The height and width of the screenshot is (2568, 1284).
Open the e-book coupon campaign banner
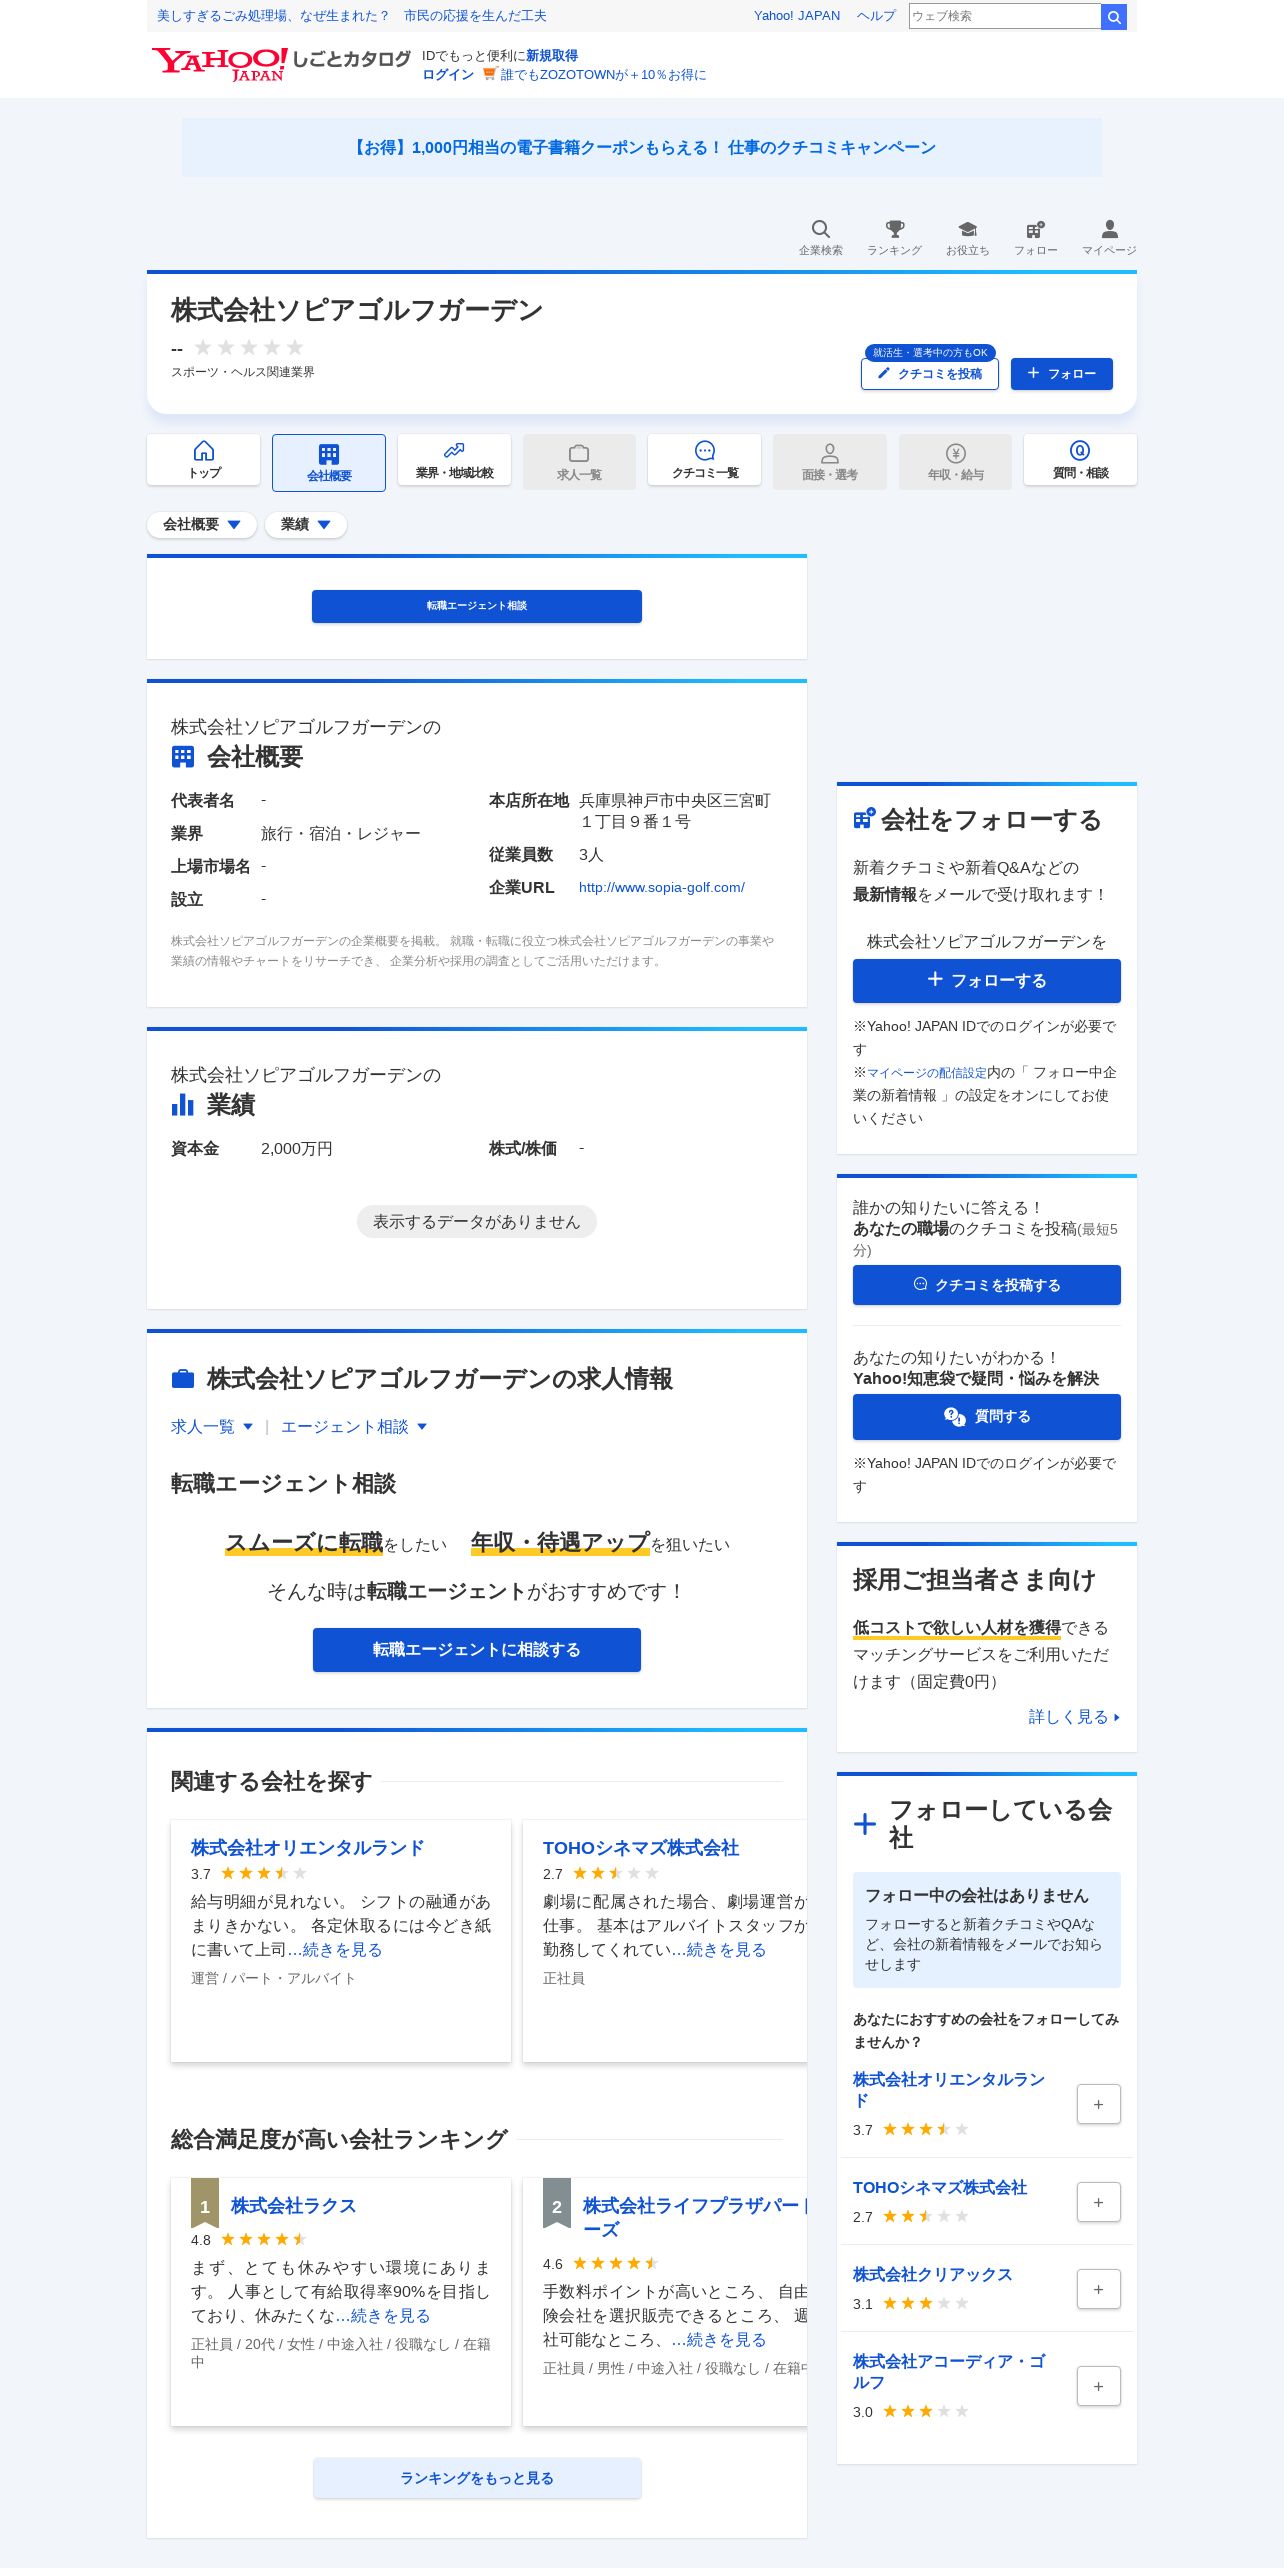(642, 148)
